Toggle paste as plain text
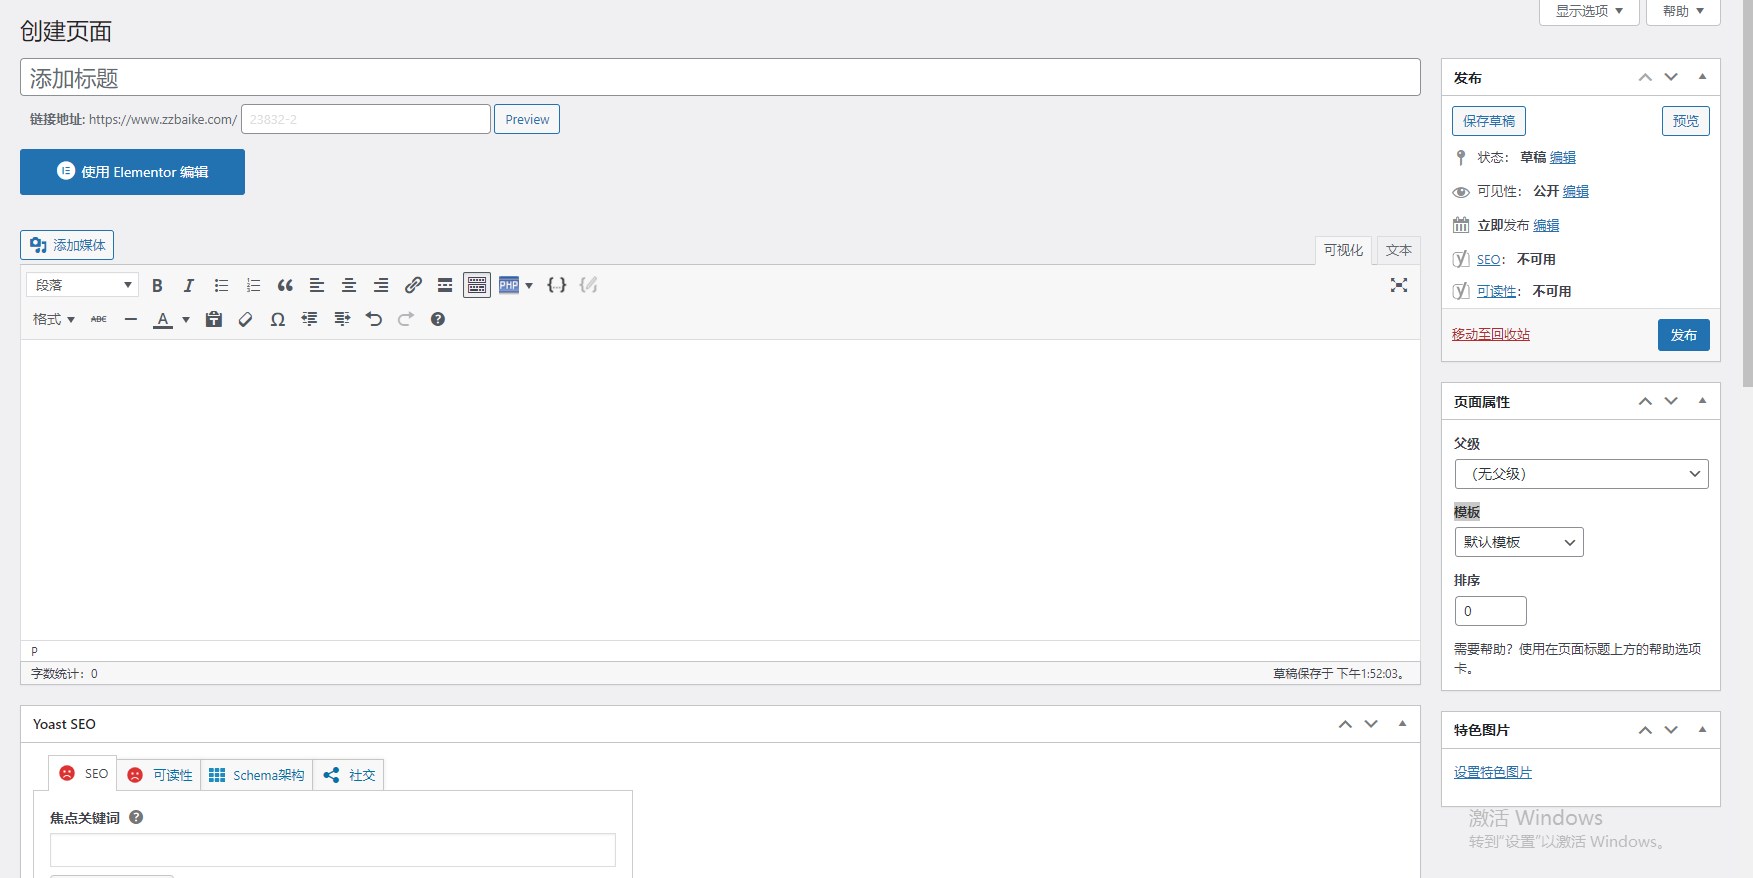1753x878 pixels. point(214,320)
